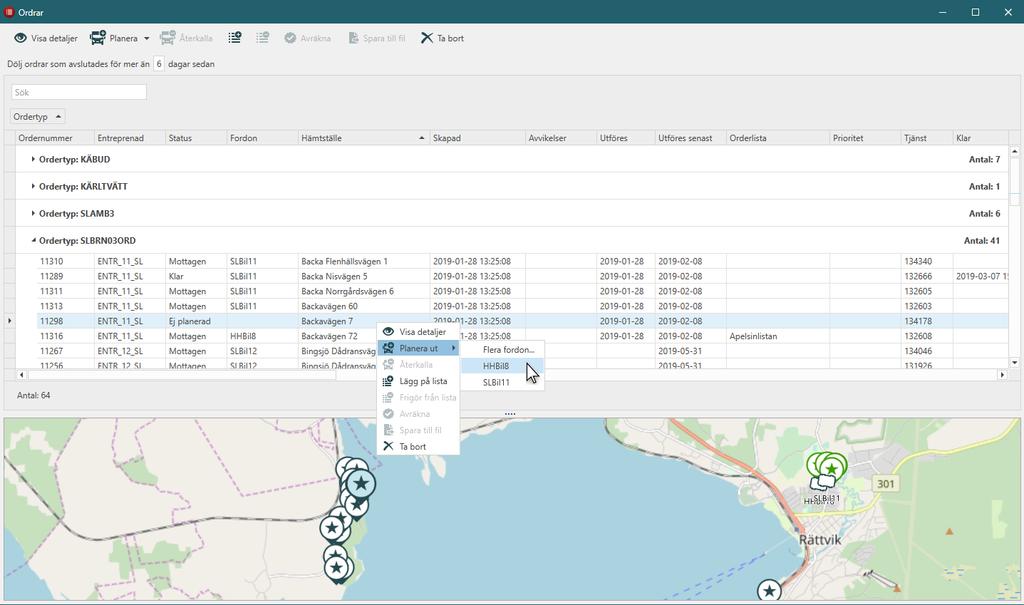Focus the Sök search box
This screenshot has height=605, width=1024.
point(79,92)
